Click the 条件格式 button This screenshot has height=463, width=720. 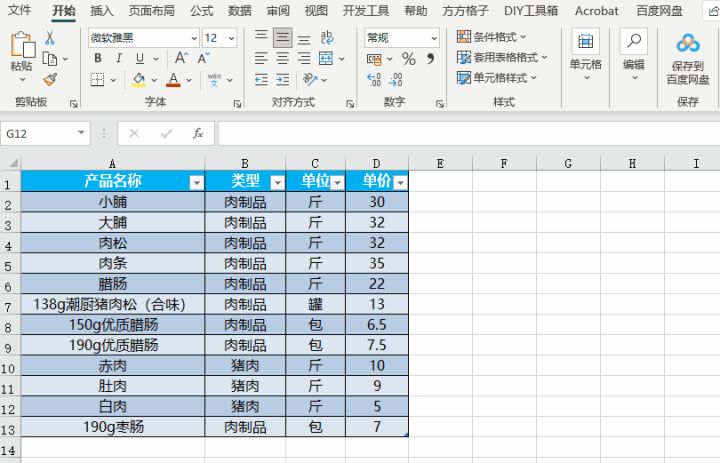497,37
